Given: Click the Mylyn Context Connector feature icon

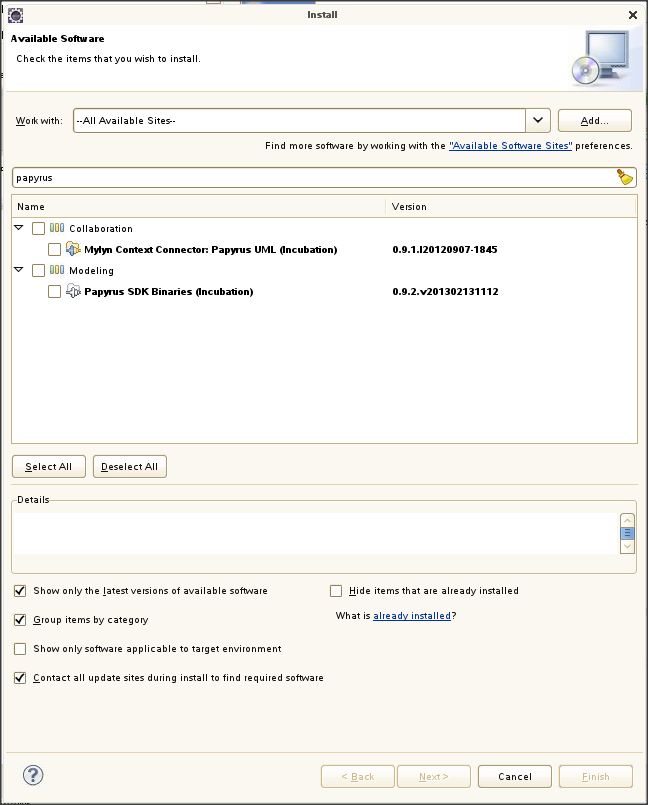Looking at the screenshot, I should pyautogui.click(x=73, y=249).
